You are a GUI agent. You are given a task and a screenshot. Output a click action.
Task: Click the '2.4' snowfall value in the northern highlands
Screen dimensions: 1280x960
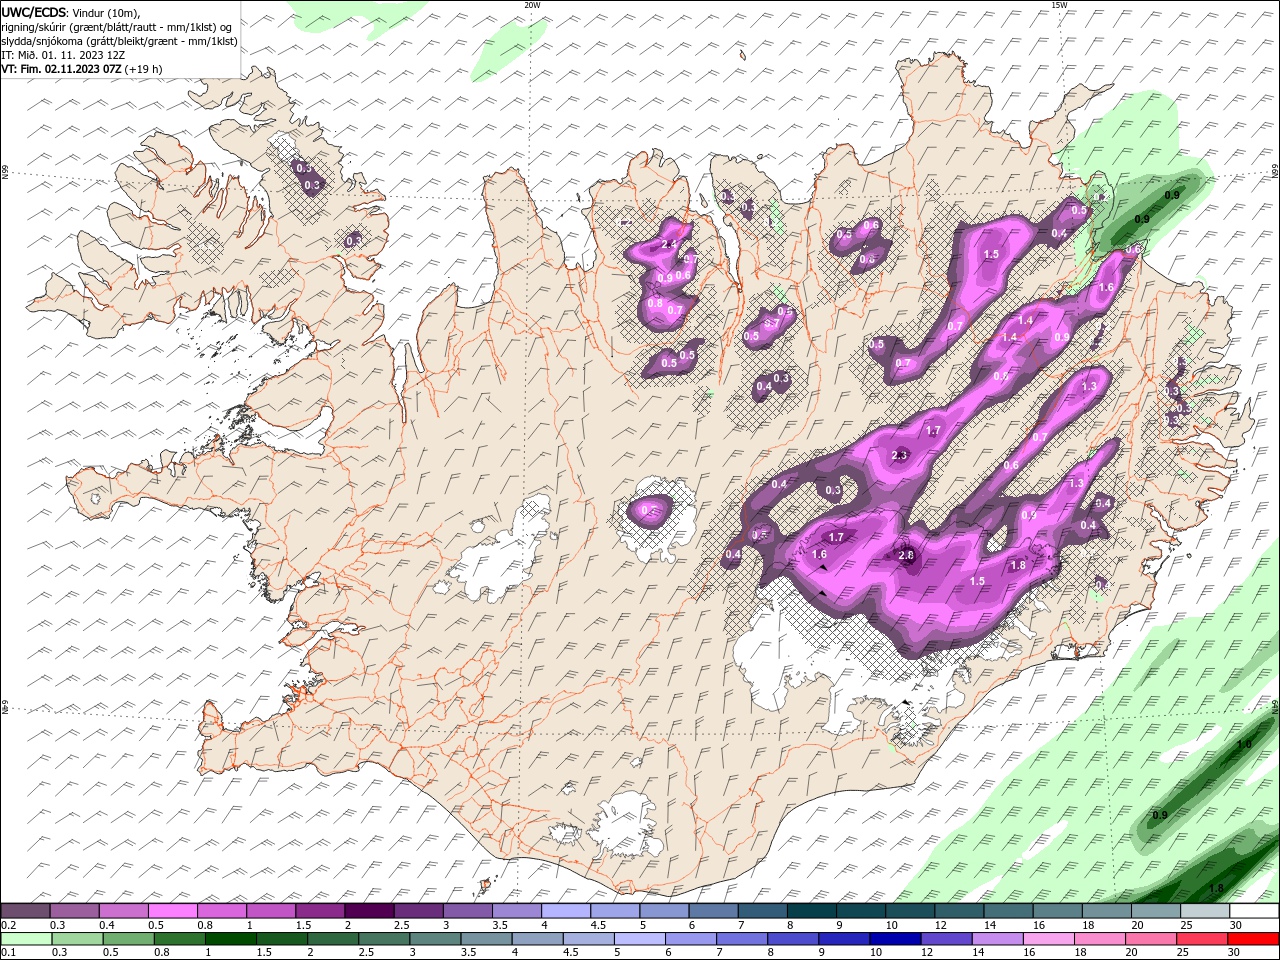point(670,244)
